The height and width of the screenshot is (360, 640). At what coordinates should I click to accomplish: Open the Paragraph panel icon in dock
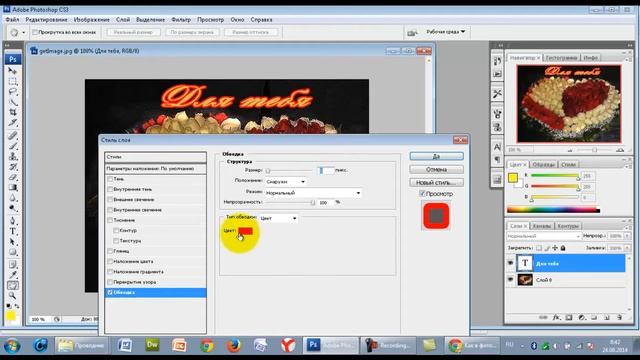(497, 159)
